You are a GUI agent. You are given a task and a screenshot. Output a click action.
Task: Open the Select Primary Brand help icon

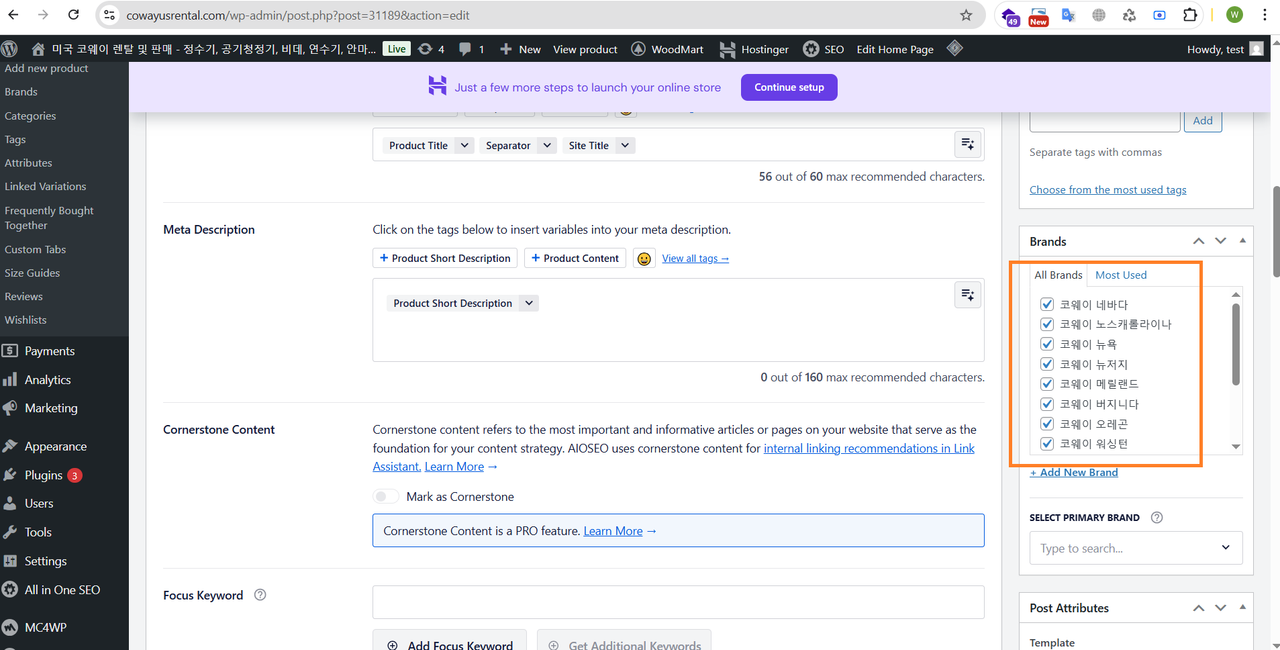pos(1157,518)
